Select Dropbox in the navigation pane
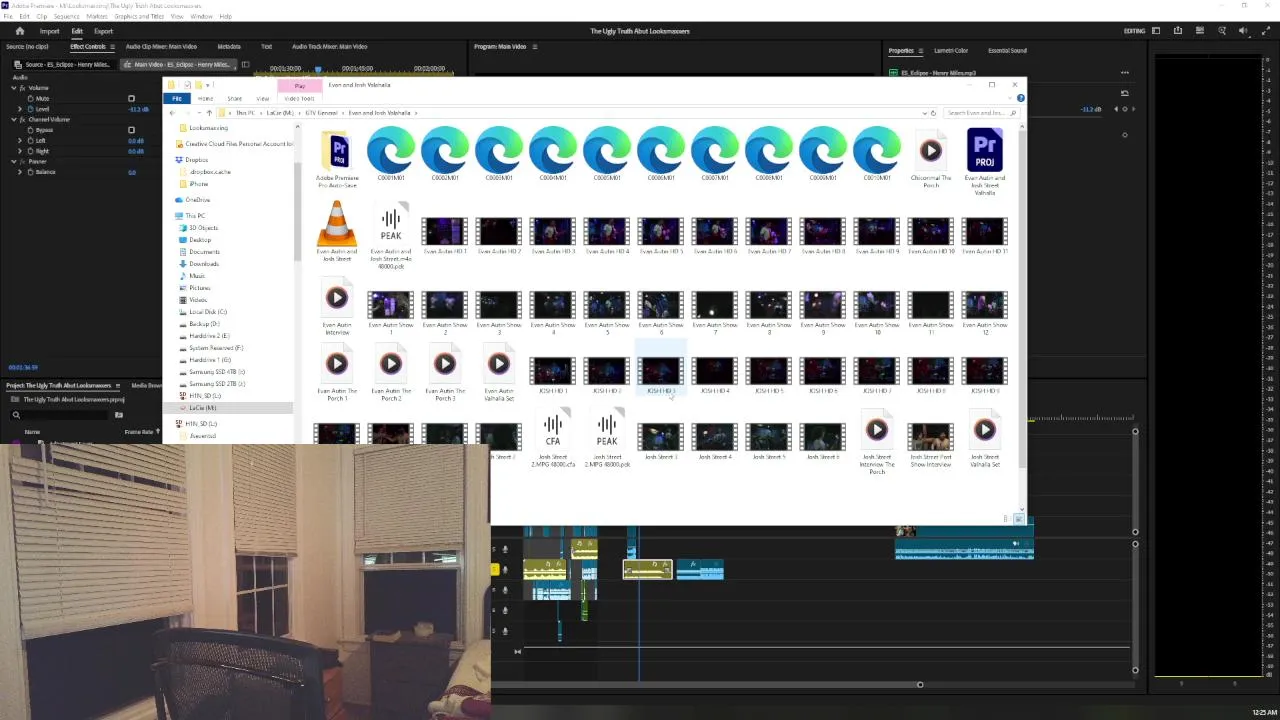1280x720 pixels. (197, 160)
